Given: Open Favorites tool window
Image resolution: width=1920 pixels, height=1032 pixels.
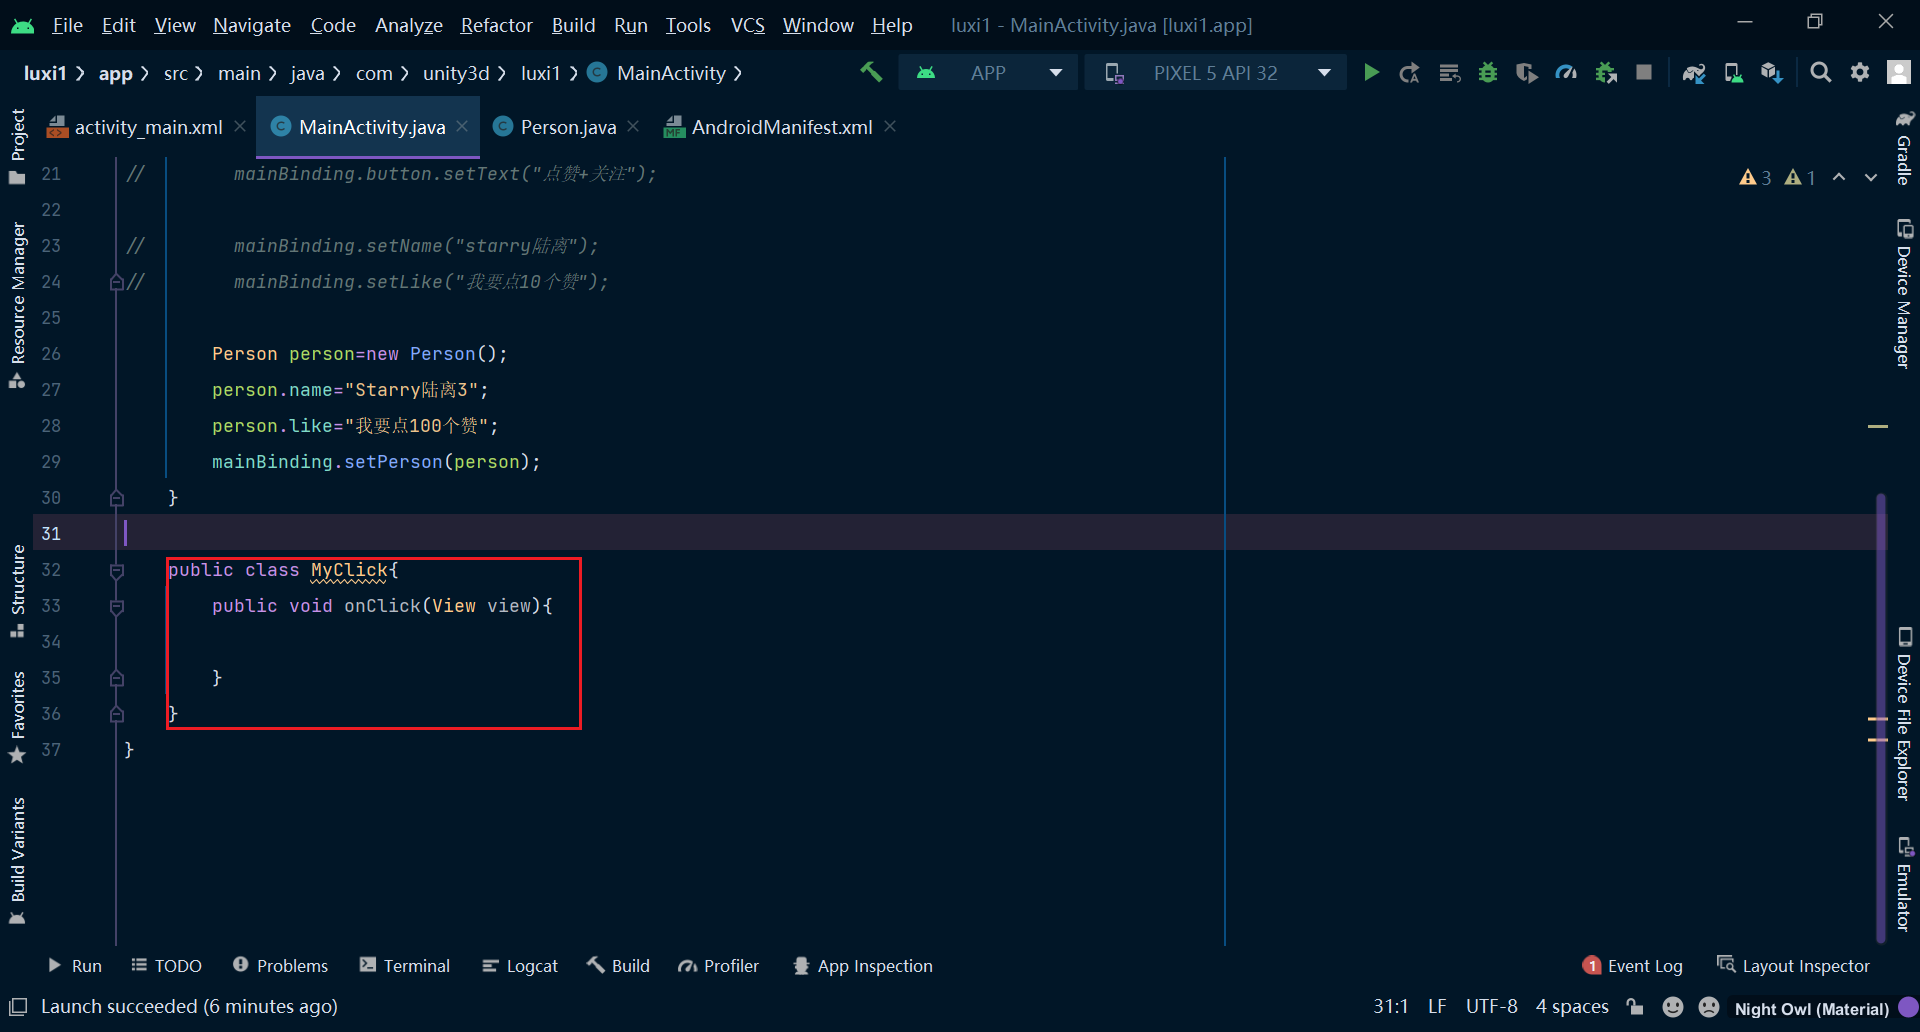Looking at the screenshot, I should coord(17,717).
